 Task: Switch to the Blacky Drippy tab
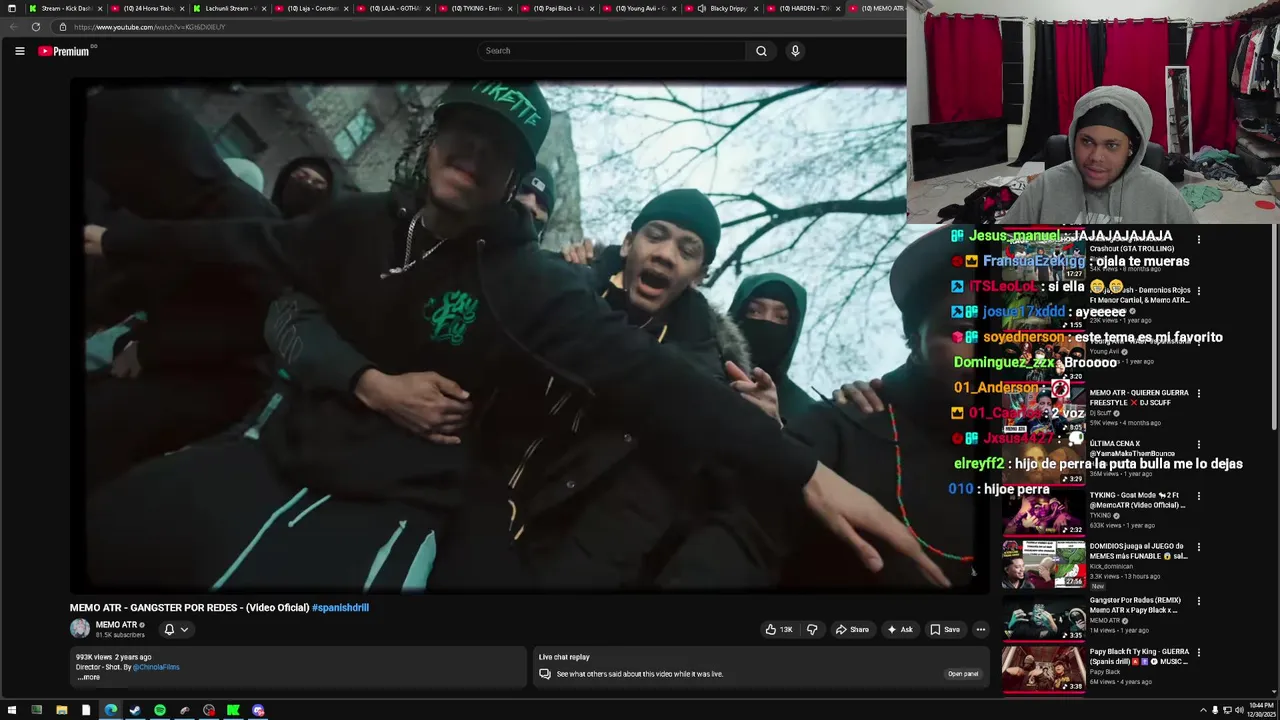[721, 8]
